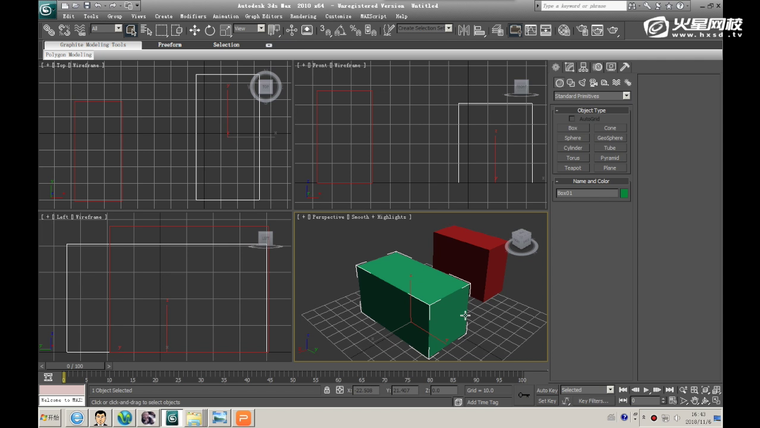Open the Utilities hammer panel tab

(x=626, y=68)
